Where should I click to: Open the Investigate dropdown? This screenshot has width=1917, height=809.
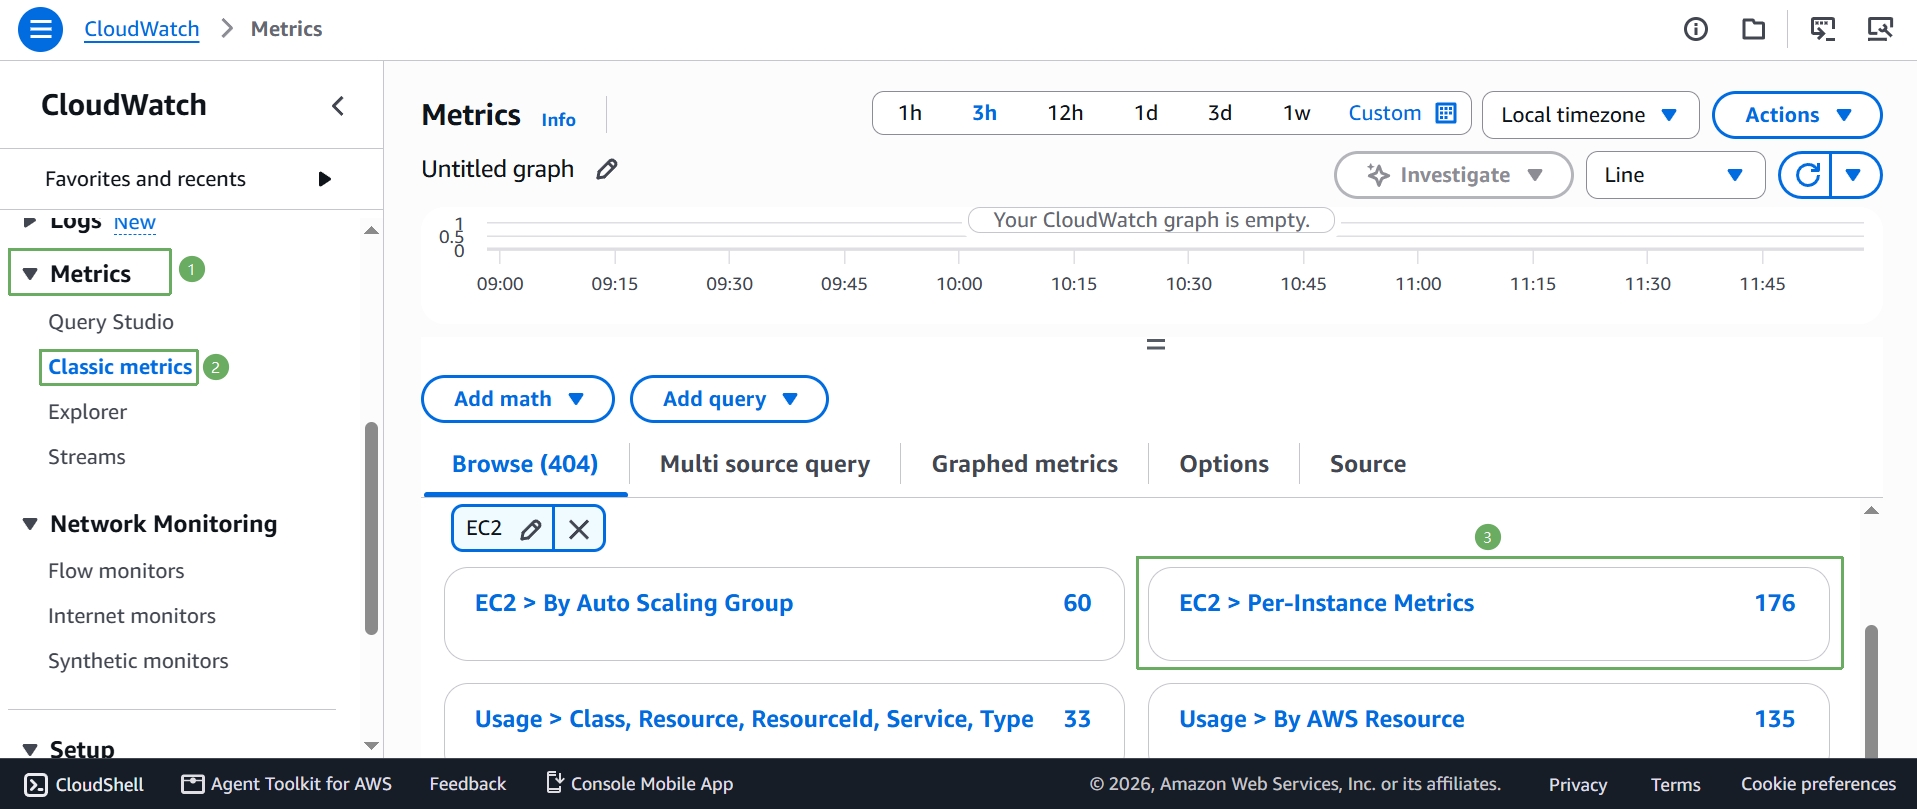(1453, 175)
